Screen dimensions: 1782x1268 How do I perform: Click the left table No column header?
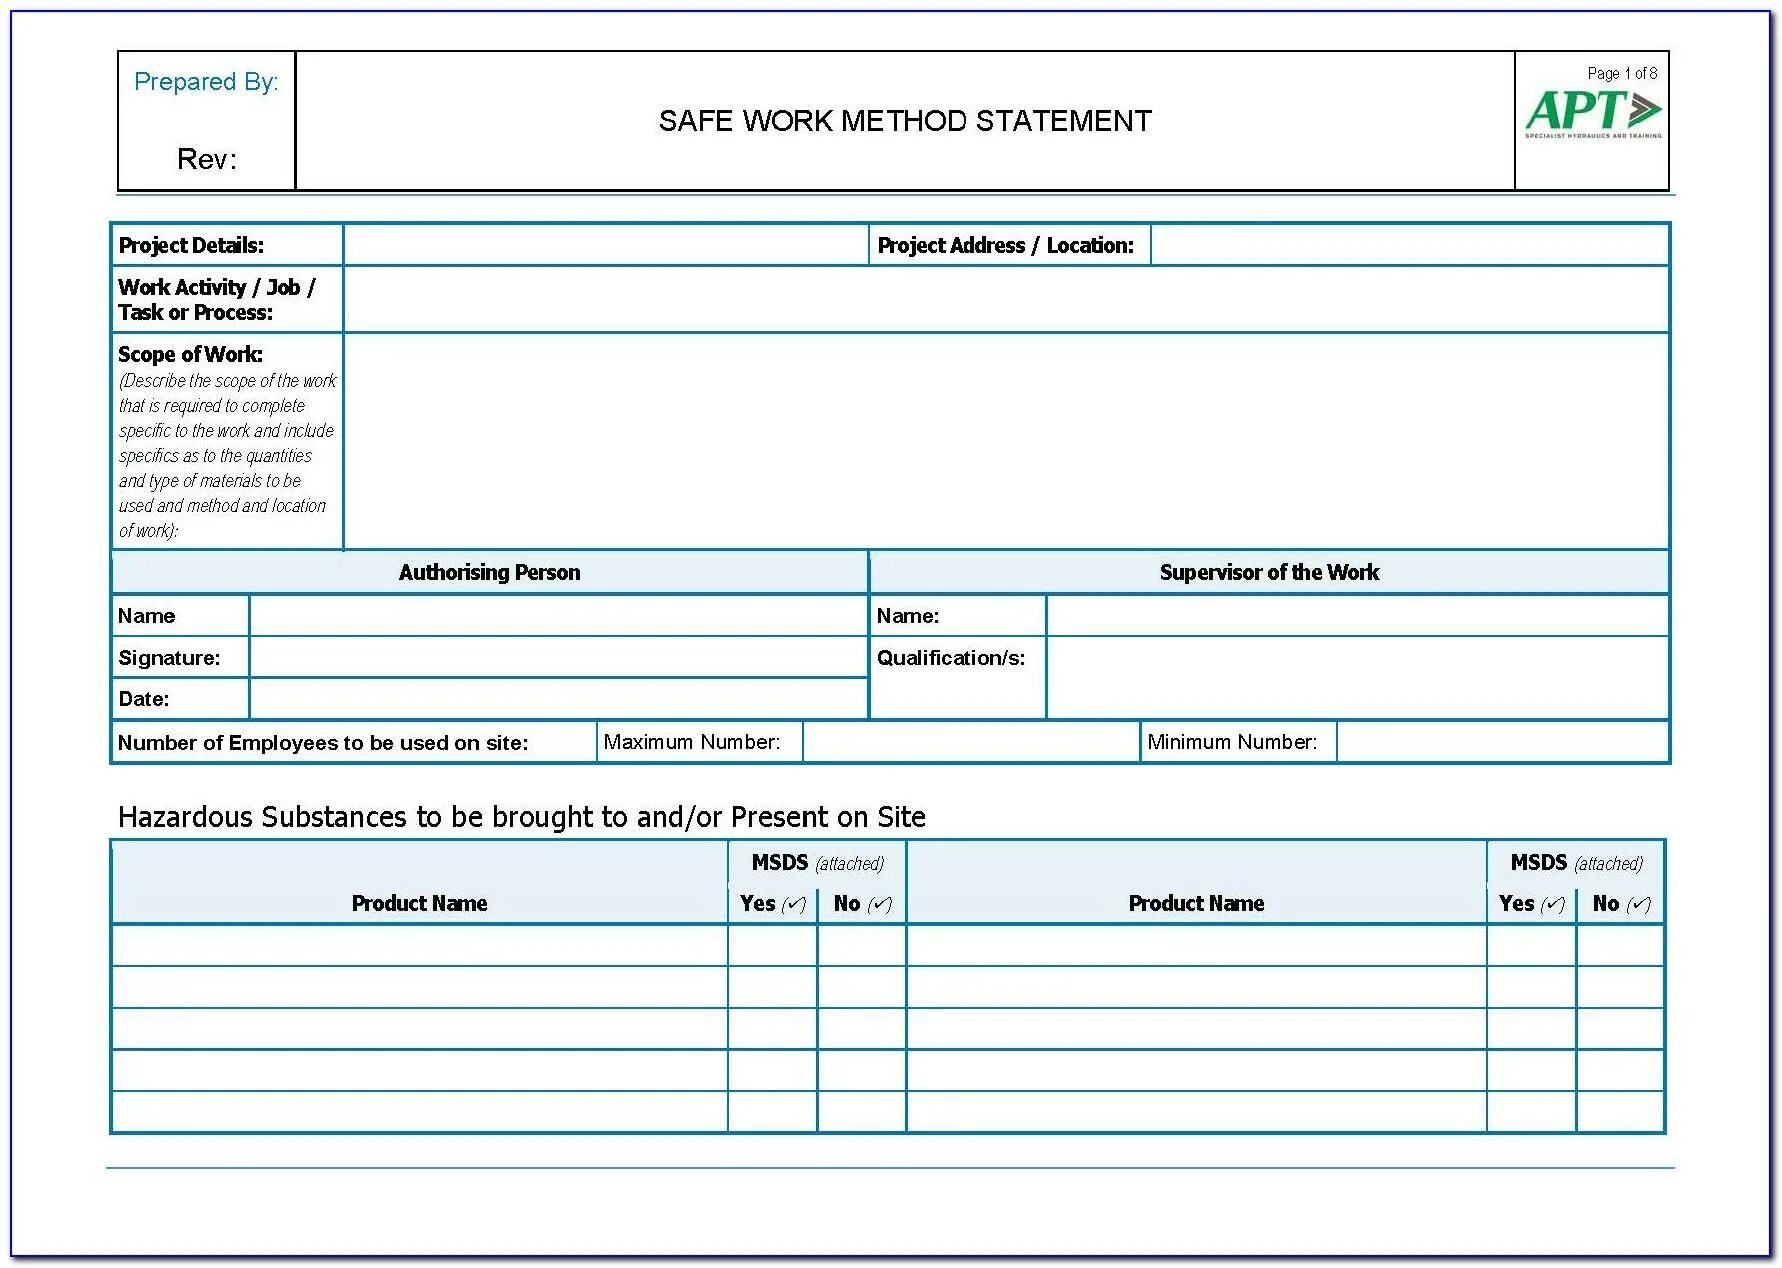[863, 904]
